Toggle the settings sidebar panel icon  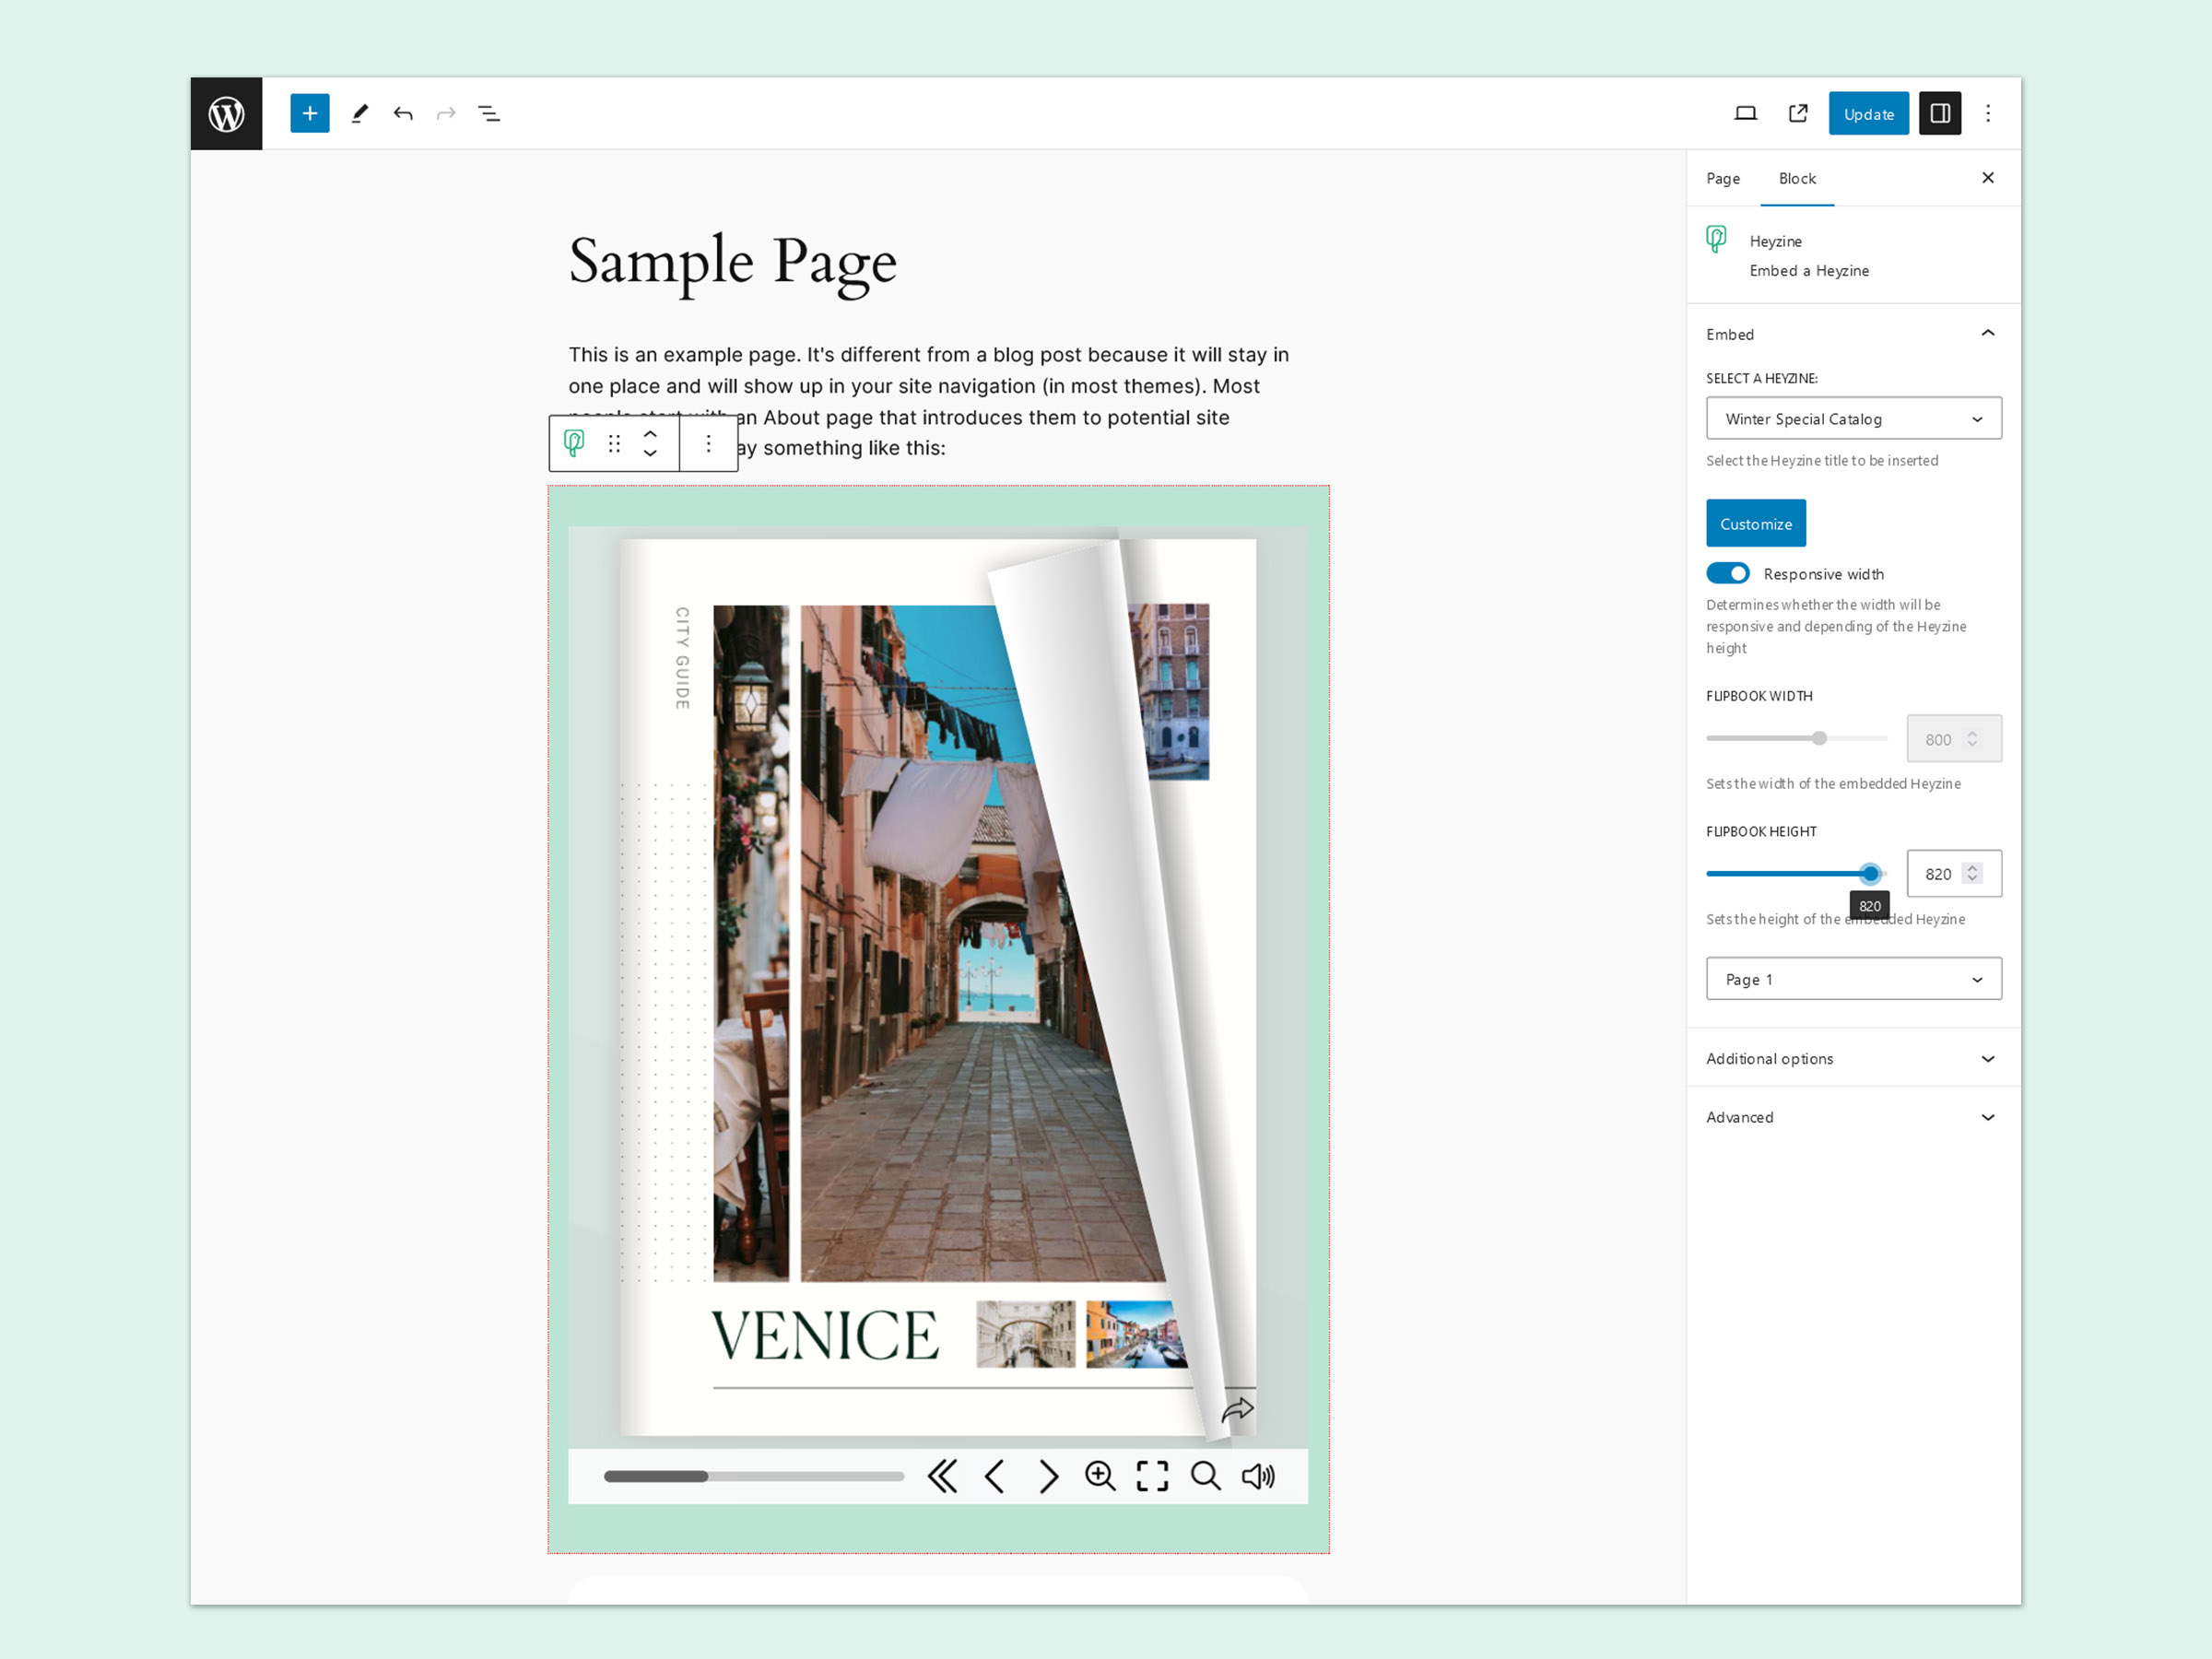(x=1940, y=114)
